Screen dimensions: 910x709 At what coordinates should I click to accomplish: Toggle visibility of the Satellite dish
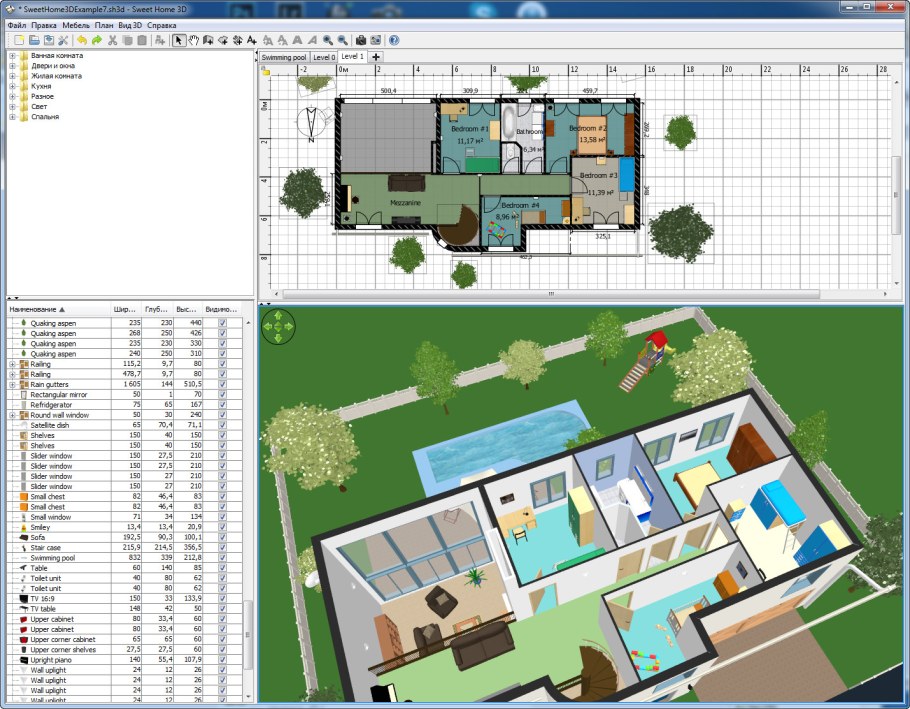point(221,424)
